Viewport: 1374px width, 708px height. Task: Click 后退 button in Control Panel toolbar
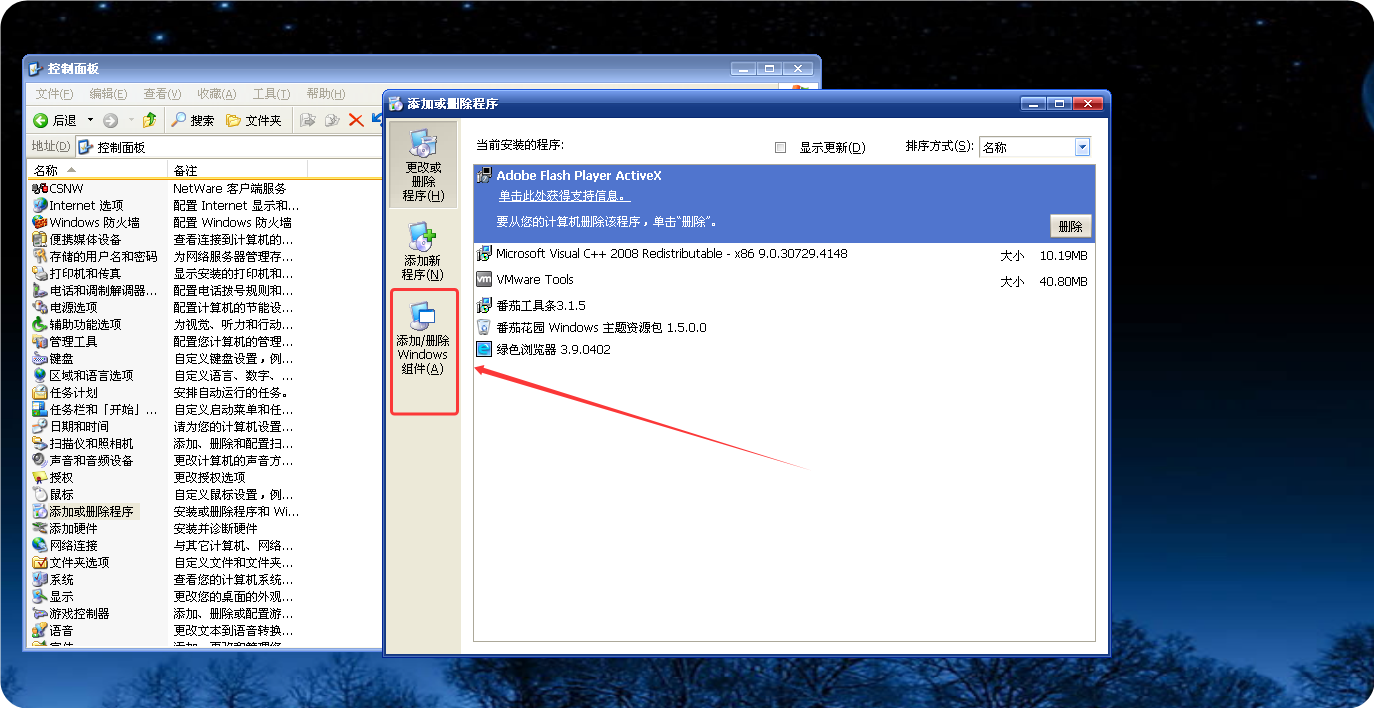(55, 120)
